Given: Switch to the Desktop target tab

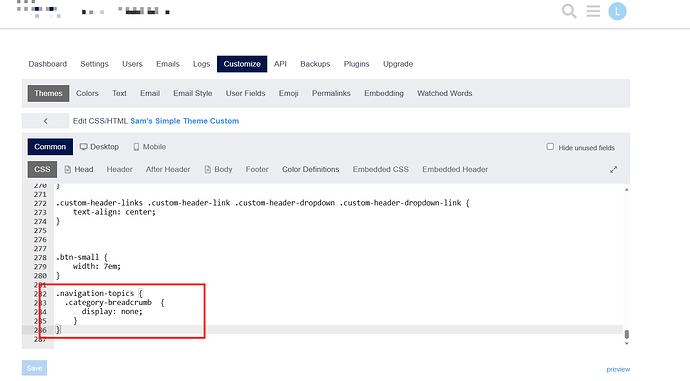Looking at the screenshot, I should (x=99, y=147).
